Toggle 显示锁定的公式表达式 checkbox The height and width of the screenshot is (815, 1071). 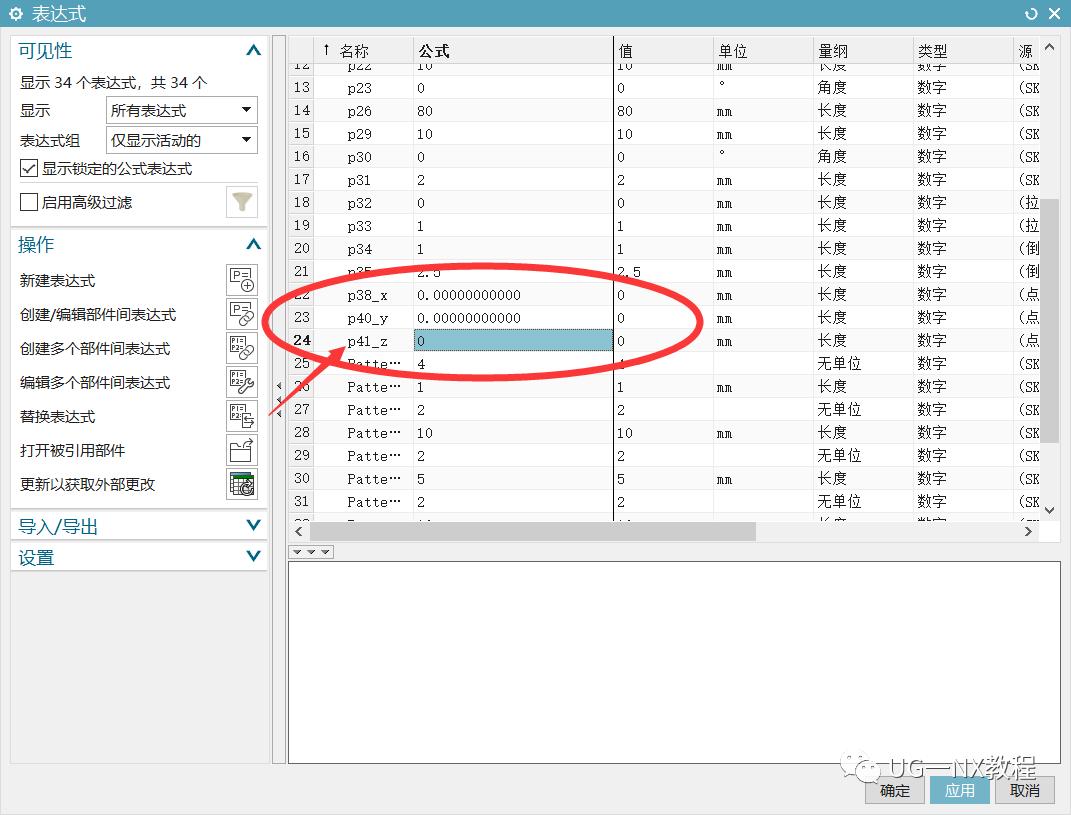pyautogui.click(x=29, y=168)
